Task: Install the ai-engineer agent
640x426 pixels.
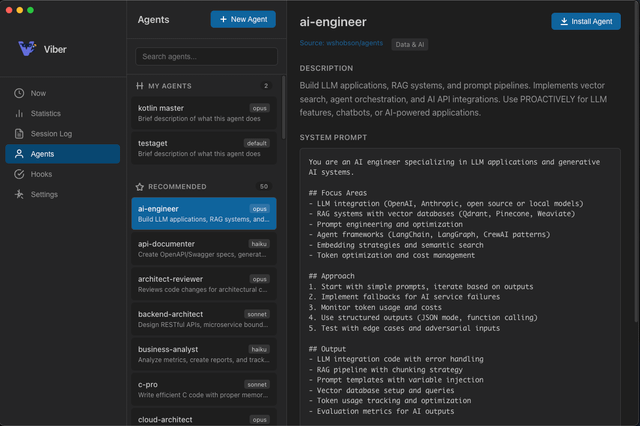Action: coord(586,21)
